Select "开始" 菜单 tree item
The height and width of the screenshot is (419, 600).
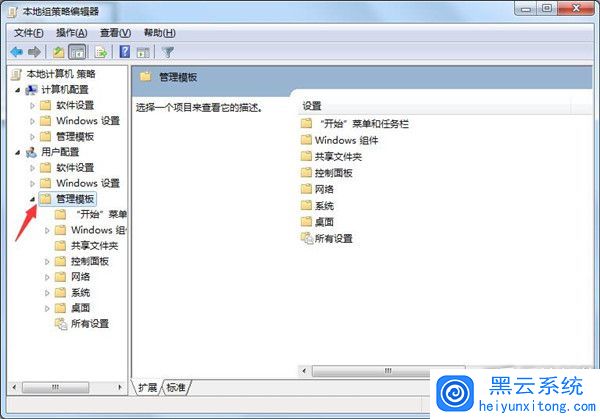pyautogui.click(x=101, y=214)
